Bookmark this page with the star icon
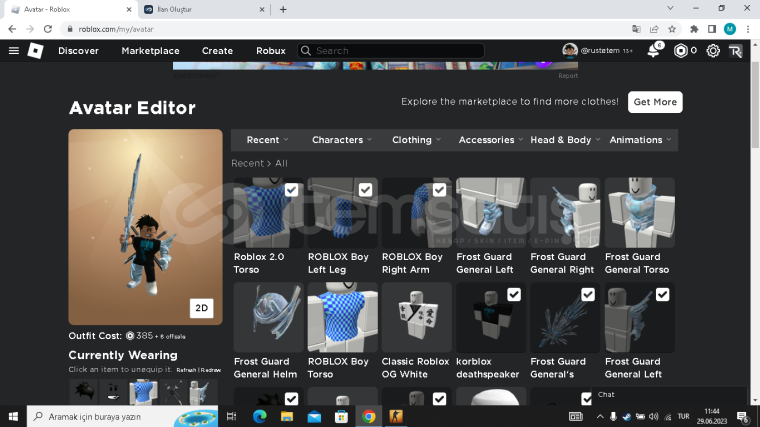This screenshot has height=427, width=760. click(x=672, y=29)
